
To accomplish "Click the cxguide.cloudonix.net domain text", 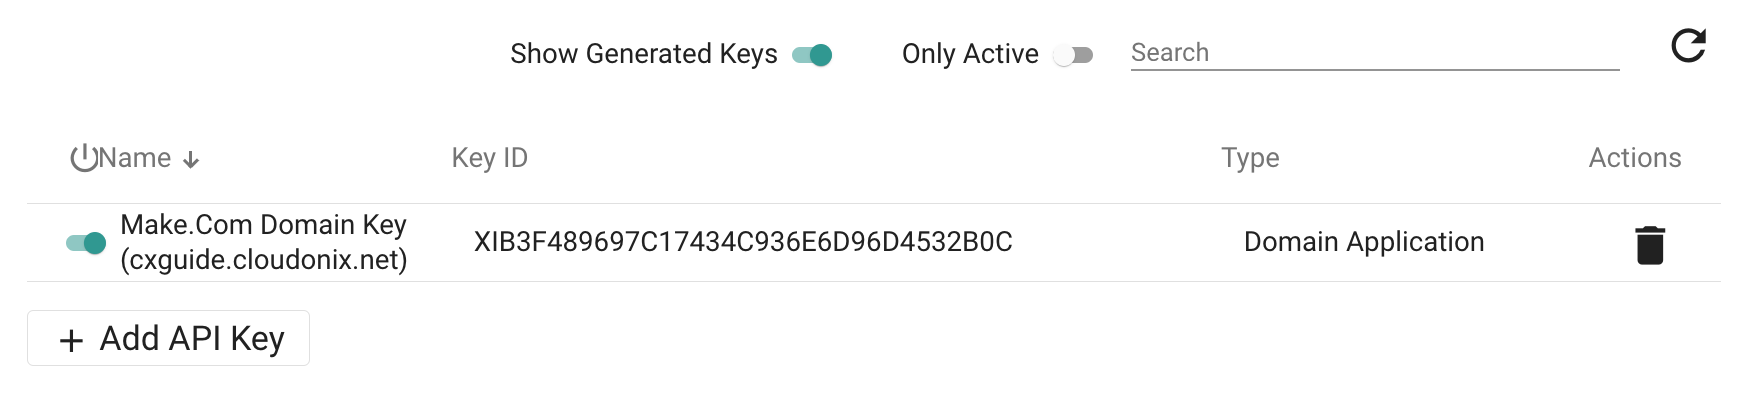I will (264, 260).
